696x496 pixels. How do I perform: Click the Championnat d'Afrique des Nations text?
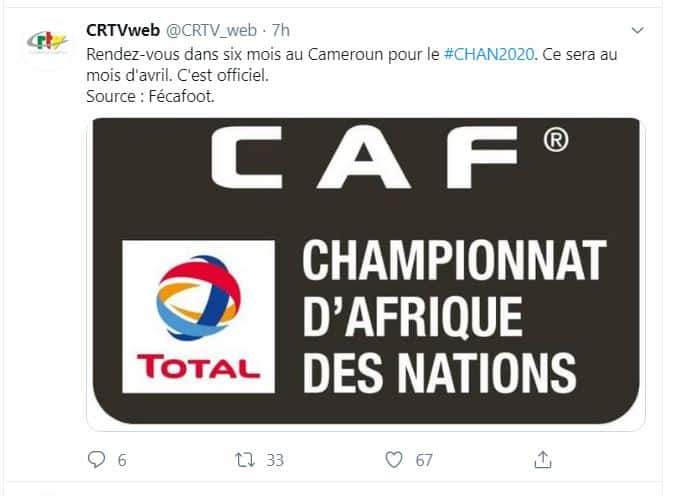coord(455,317)
